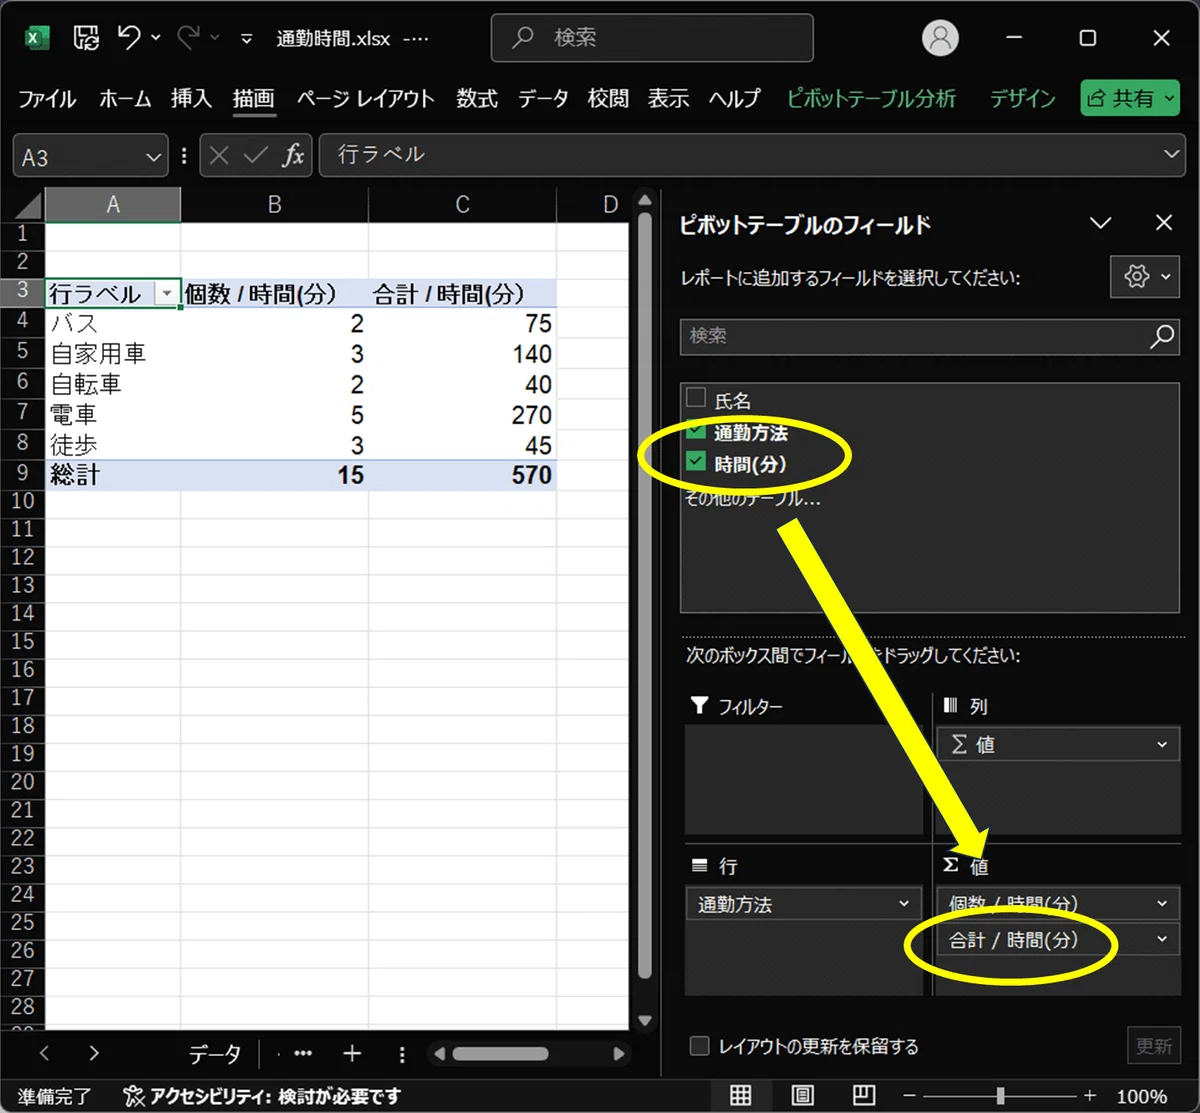Viewport: 1200px width, 1113px height.
Task: Uncheck the 時間(分) field checkbox
Action: point(697,462)
